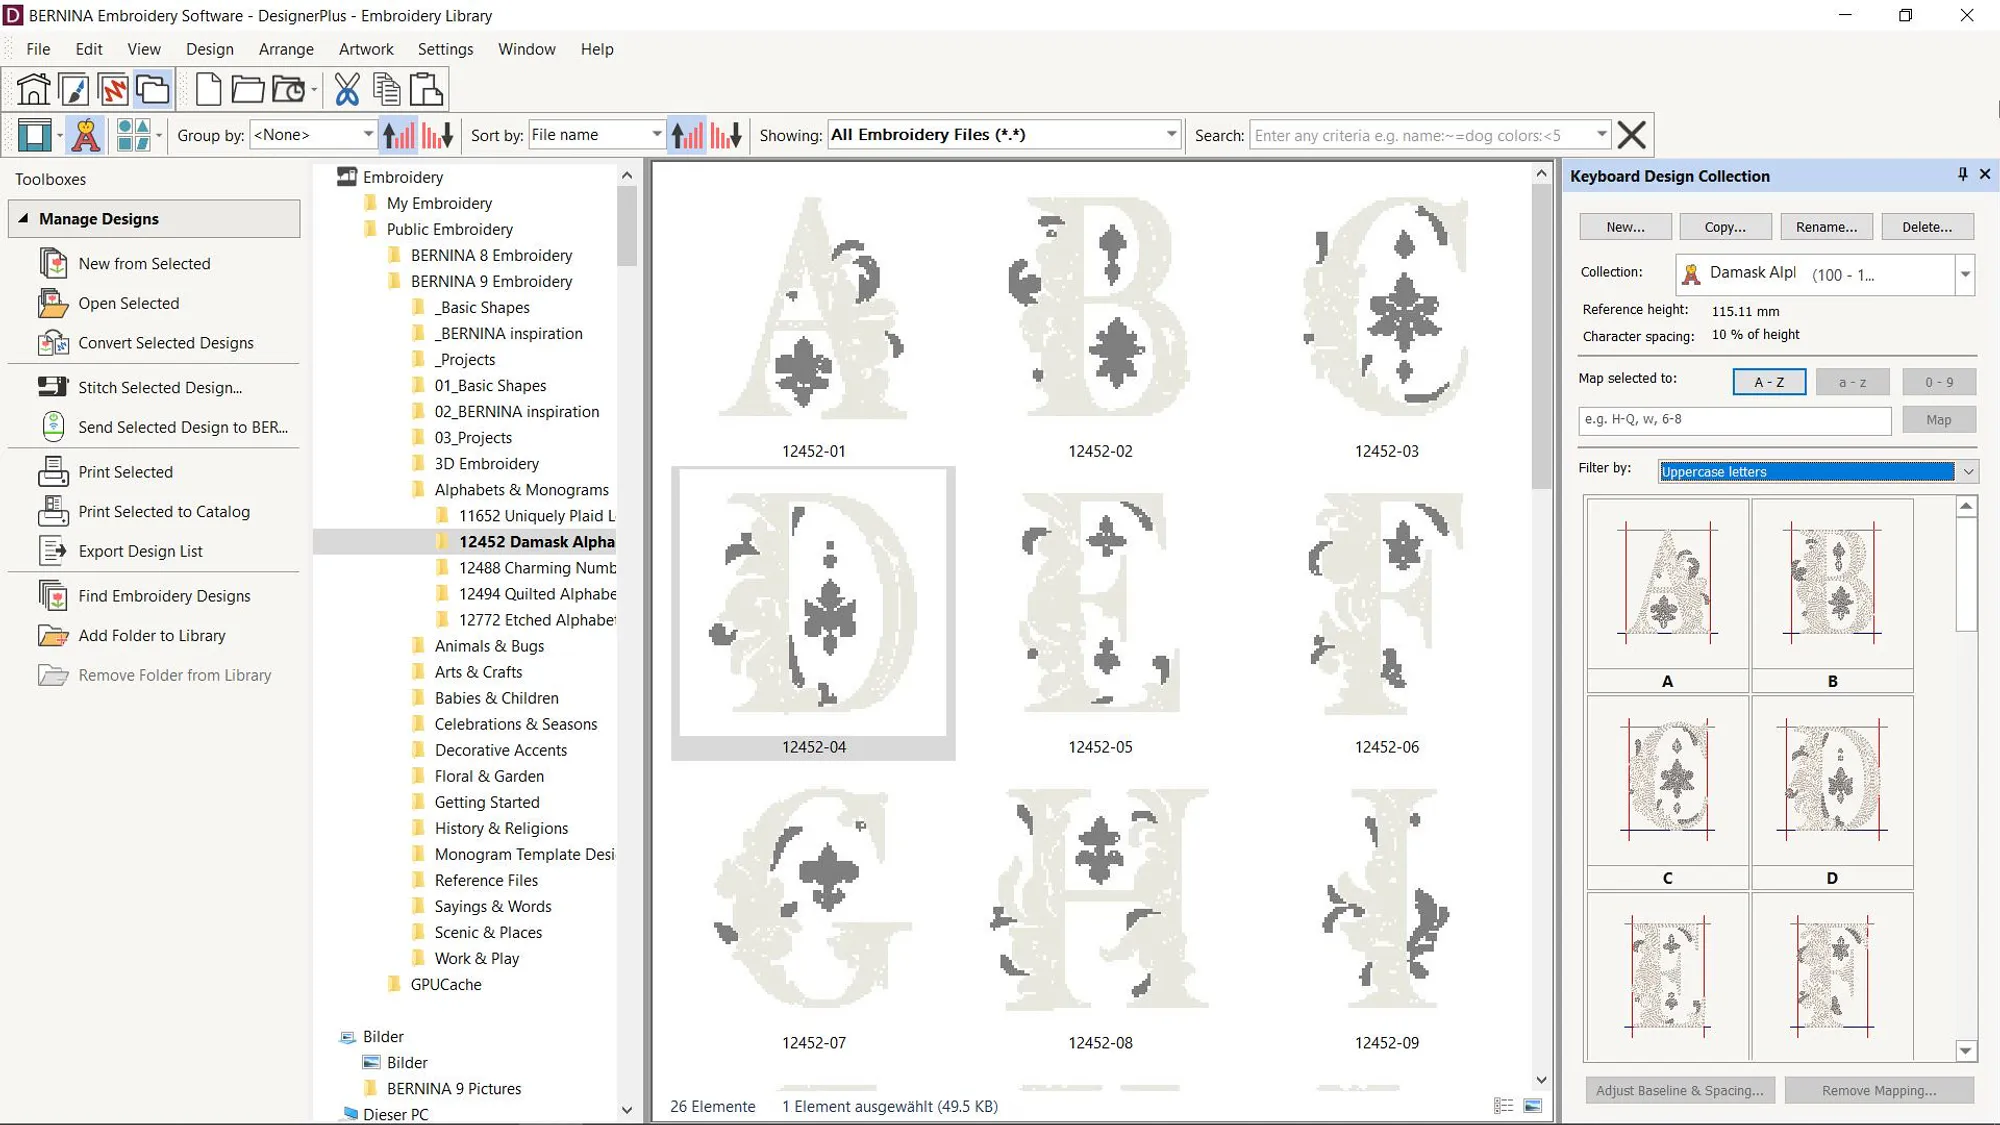This screenshot has height=1125, width=2000.
Task: Open the Filter by Uppercase letters dropdown
Action: 1967,472
